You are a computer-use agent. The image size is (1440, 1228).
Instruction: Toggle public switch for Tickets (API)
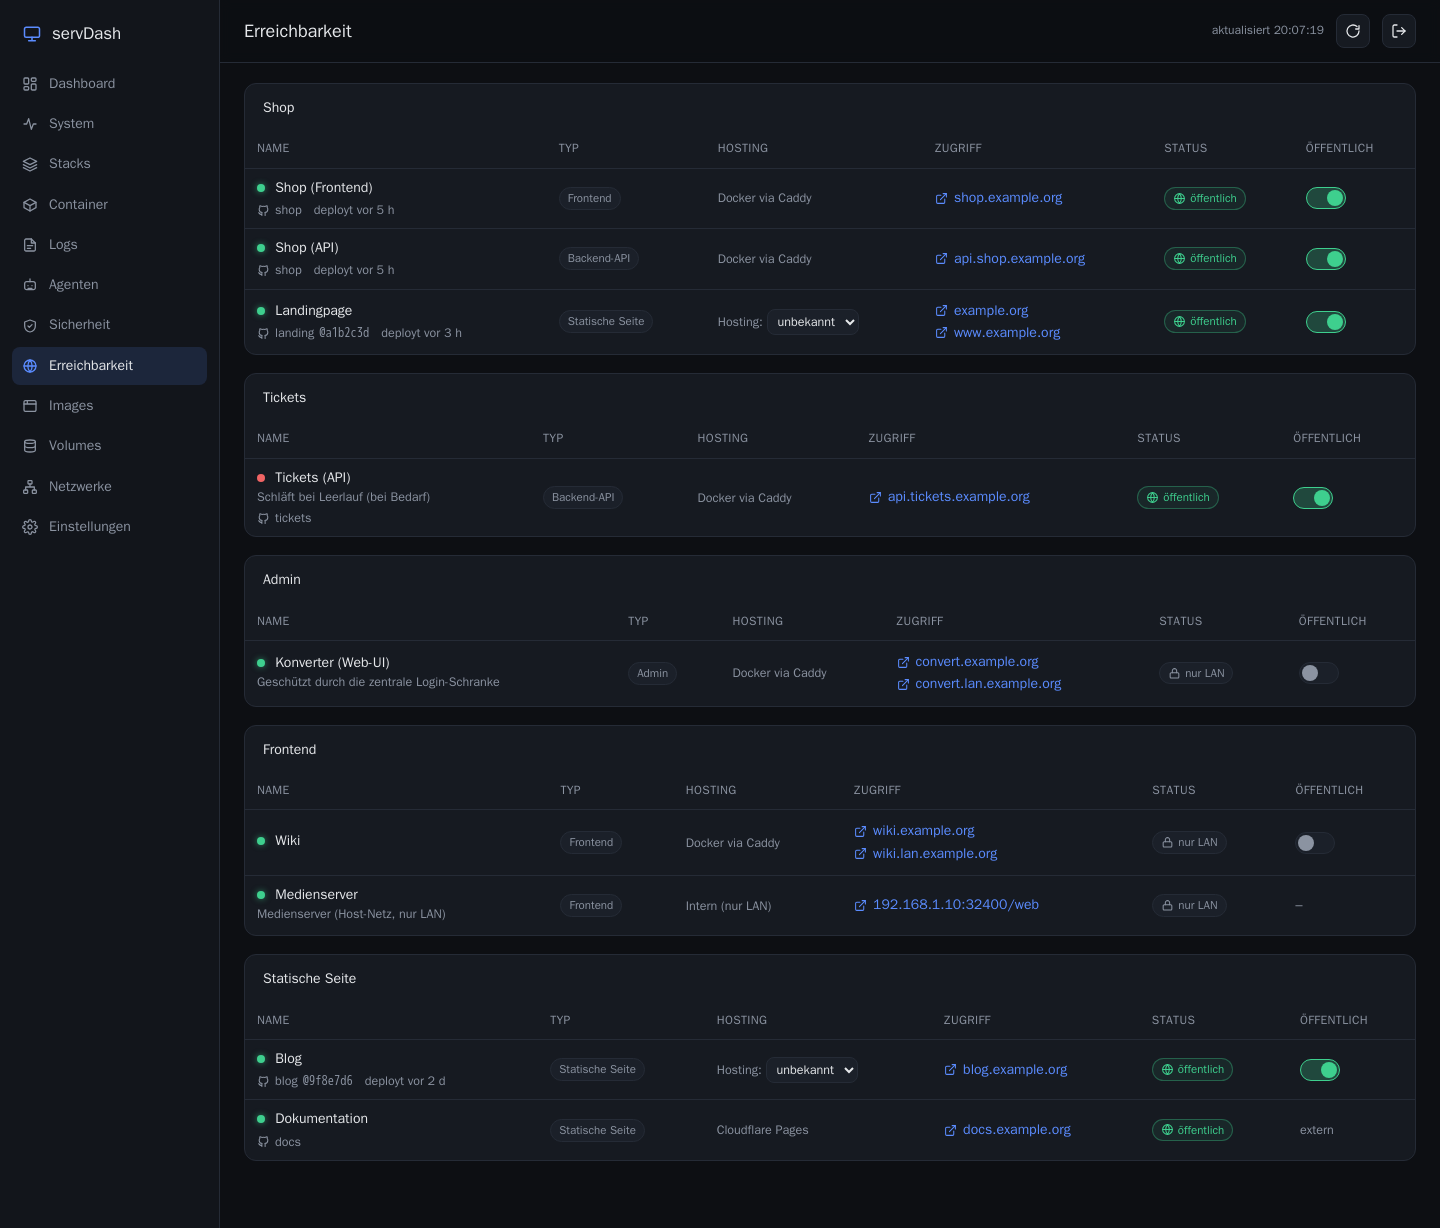pyautogui.click(x=1313, y=498)
